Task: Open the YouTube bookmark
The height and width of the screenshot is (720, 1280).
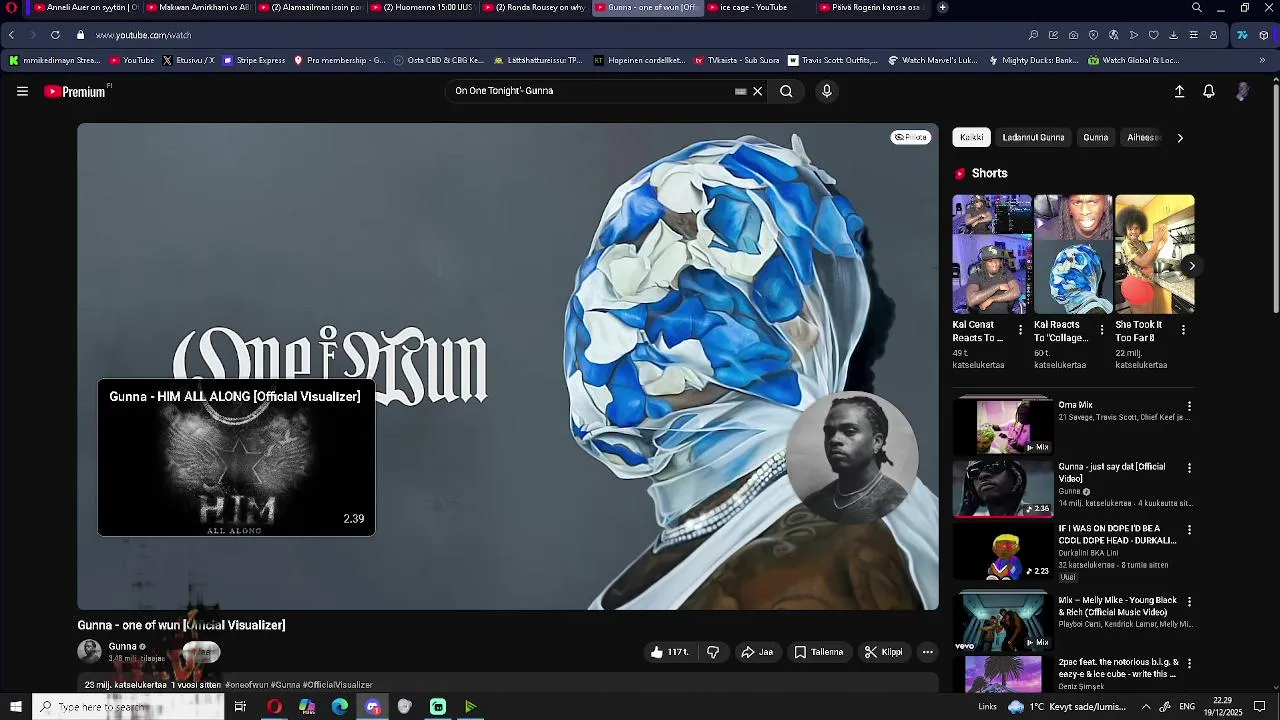Action: [x=132, y=60]
